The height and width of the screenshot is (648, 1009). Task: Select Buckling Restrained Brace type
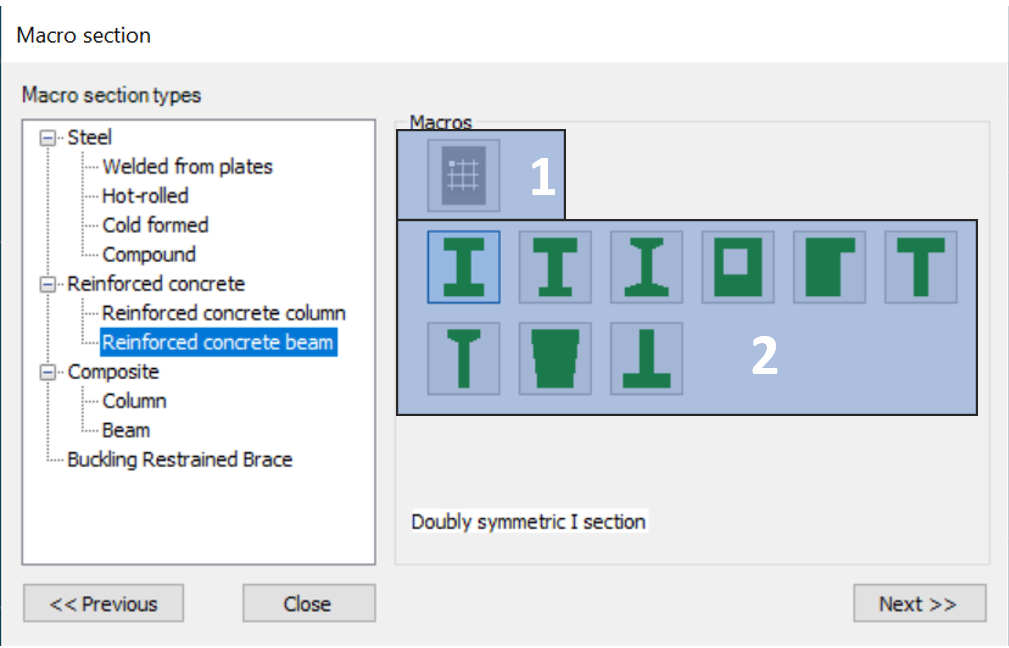pyautogui.click(x=180, y=459)
